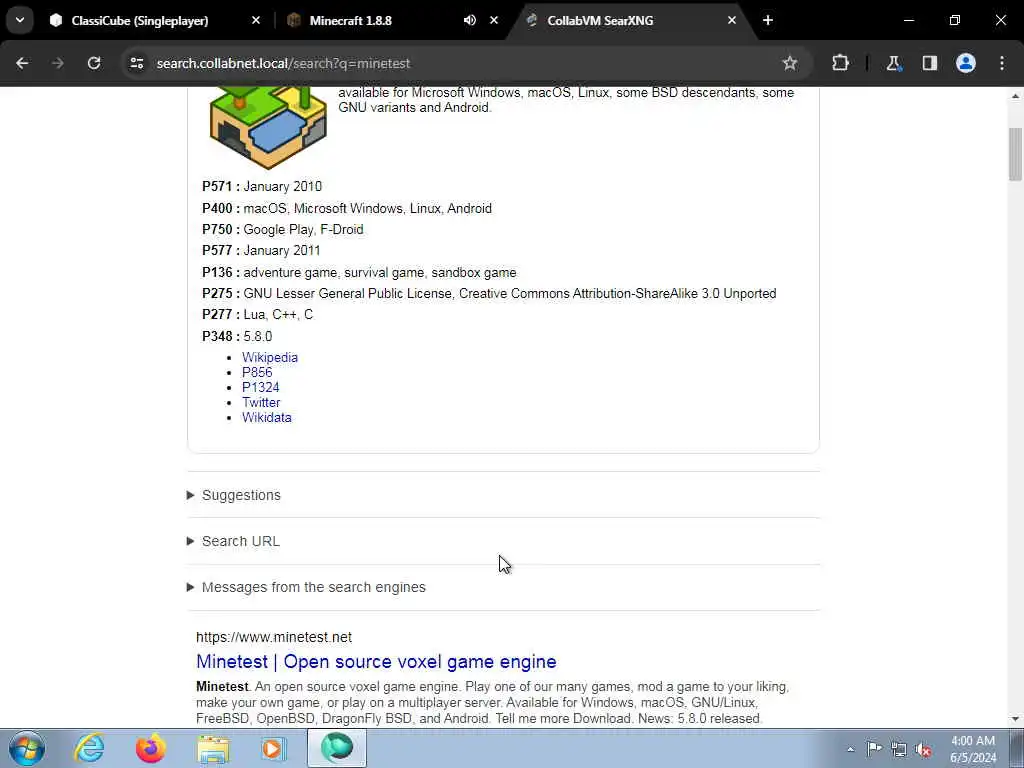Open Chrome Labs flask icon
This screenshot has height=768, width=1024.
pyautogui.click(x=893, y=63)
